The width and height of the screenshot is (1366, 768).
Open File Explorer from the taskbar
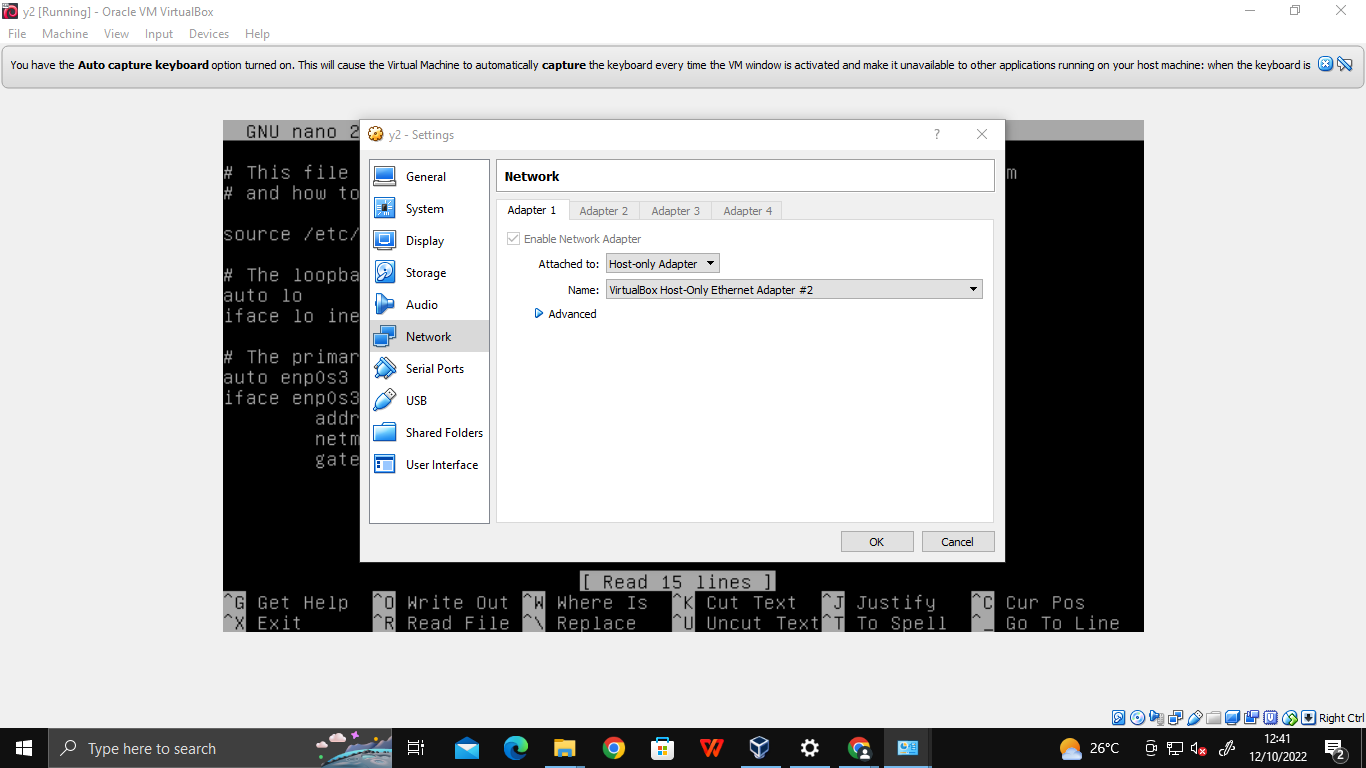coord(564,748)
